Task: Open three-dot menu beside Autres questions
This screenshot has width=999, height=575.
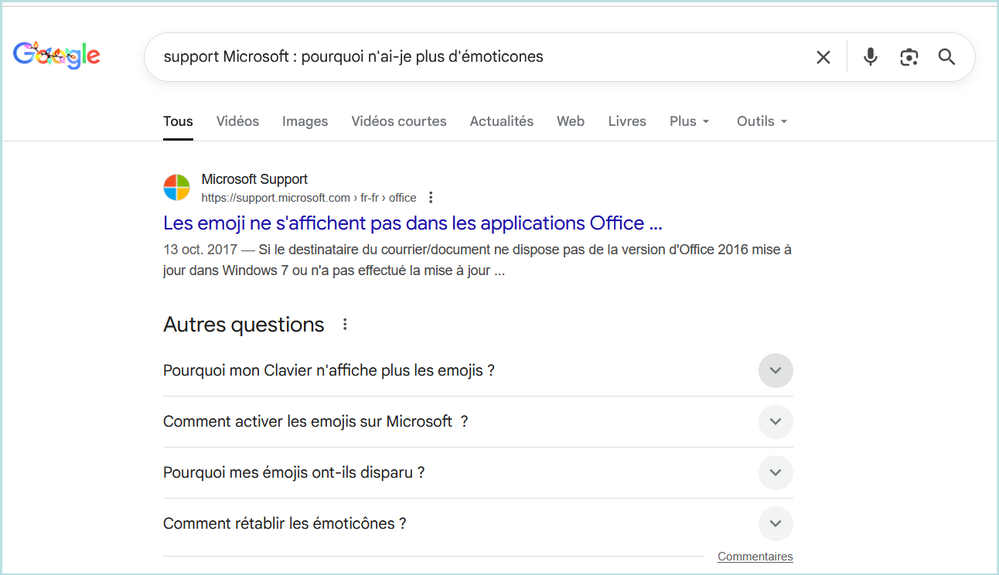Action: (345, 325)
